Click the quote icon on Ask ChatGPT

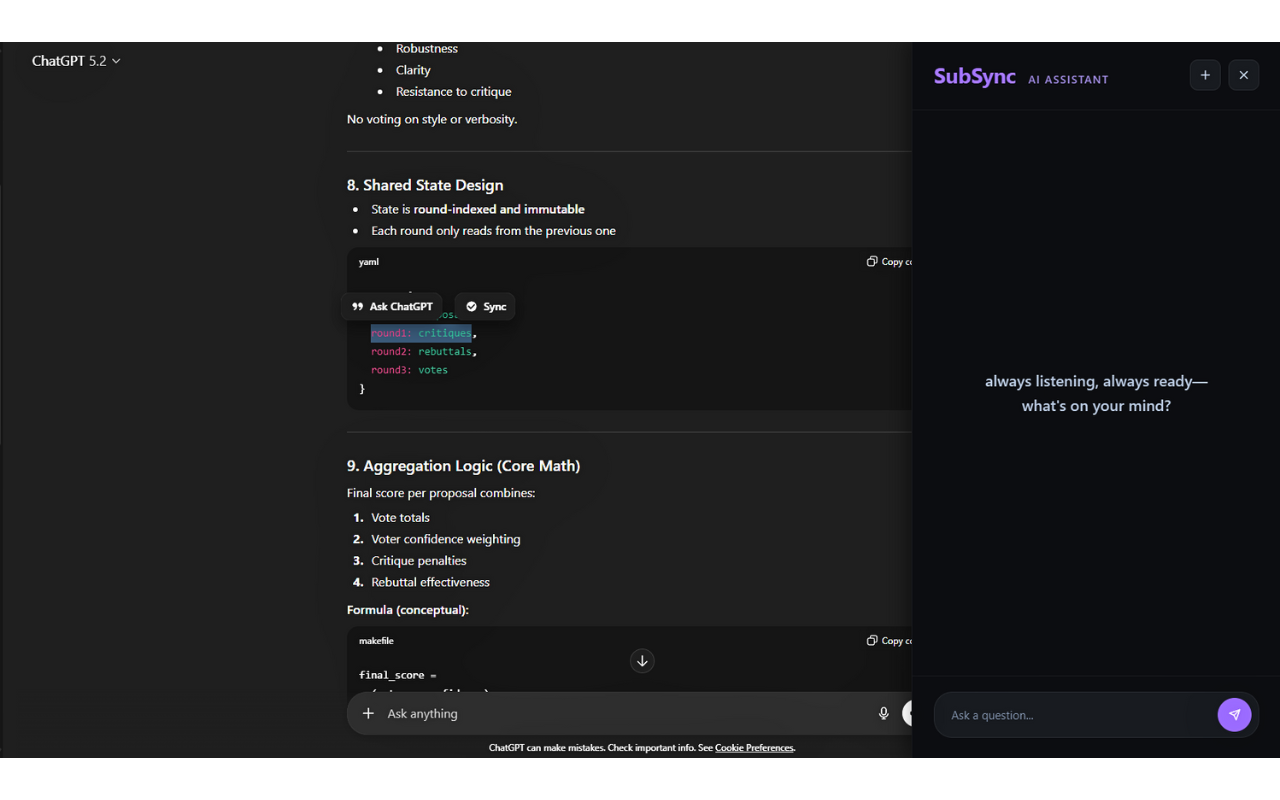point(359,306)
